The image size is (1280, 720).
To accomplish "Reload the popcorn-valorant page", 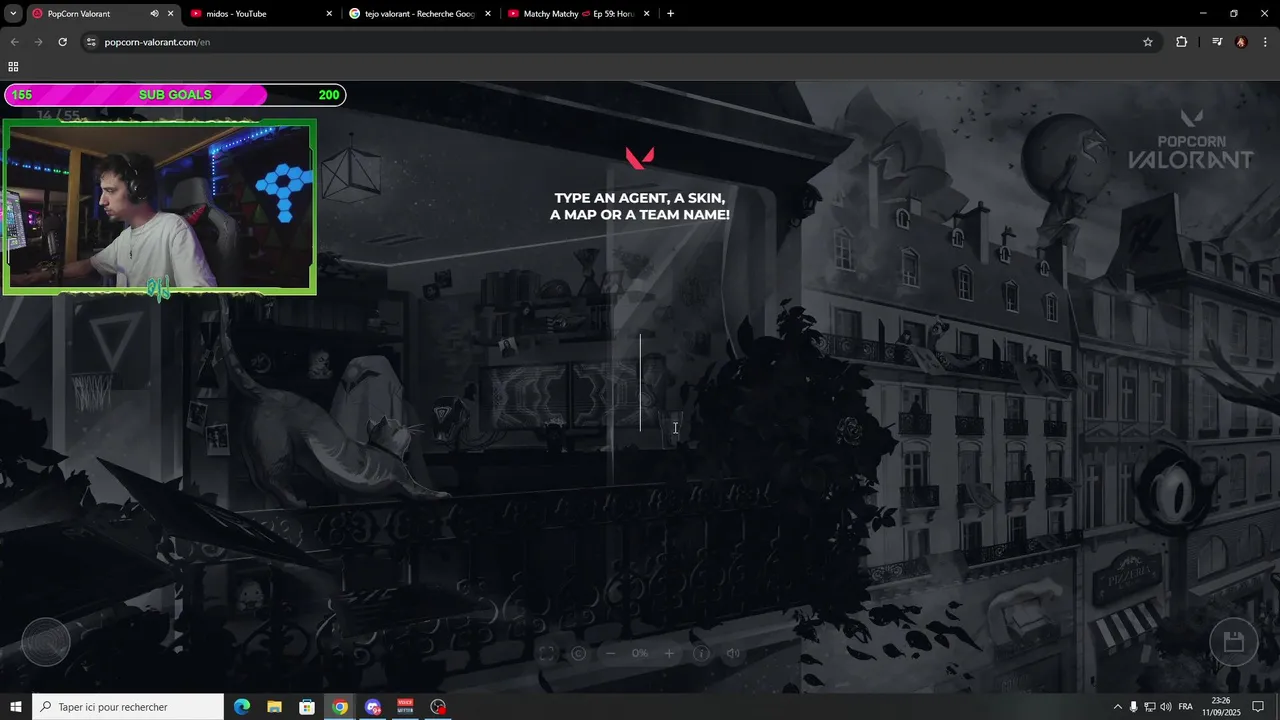I will (x=62, y=42).
